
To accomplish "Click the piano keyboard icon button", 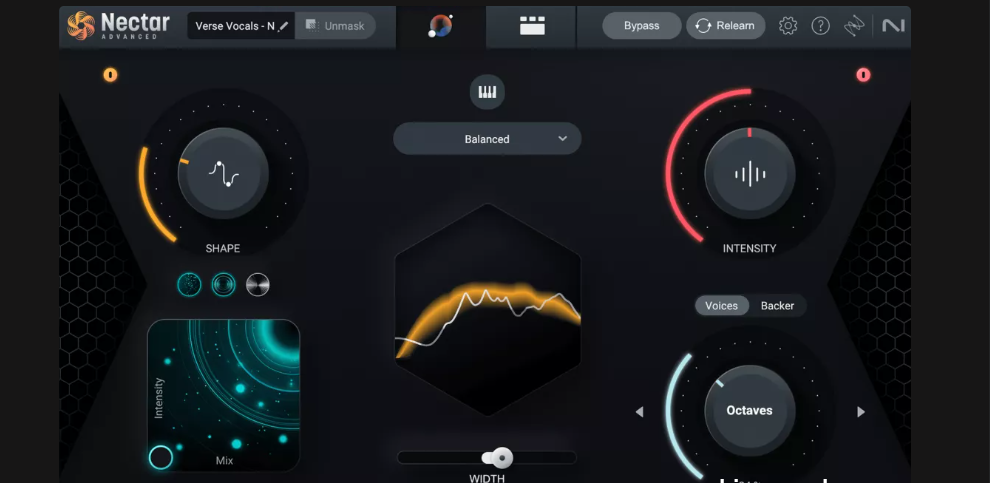I will [x=487, y=92].
